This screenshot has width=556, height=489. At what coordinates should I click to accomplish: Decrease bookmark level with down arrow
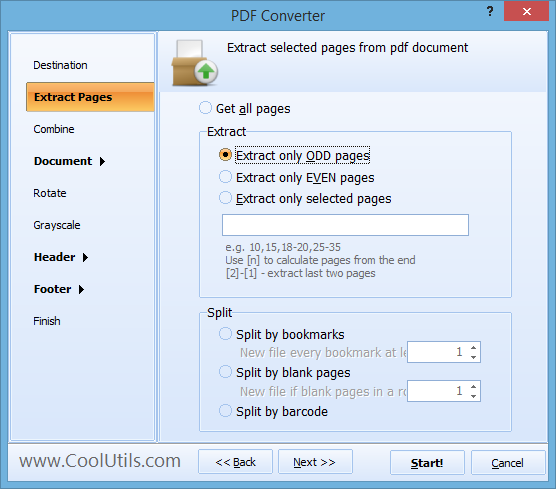coord(473,357)
